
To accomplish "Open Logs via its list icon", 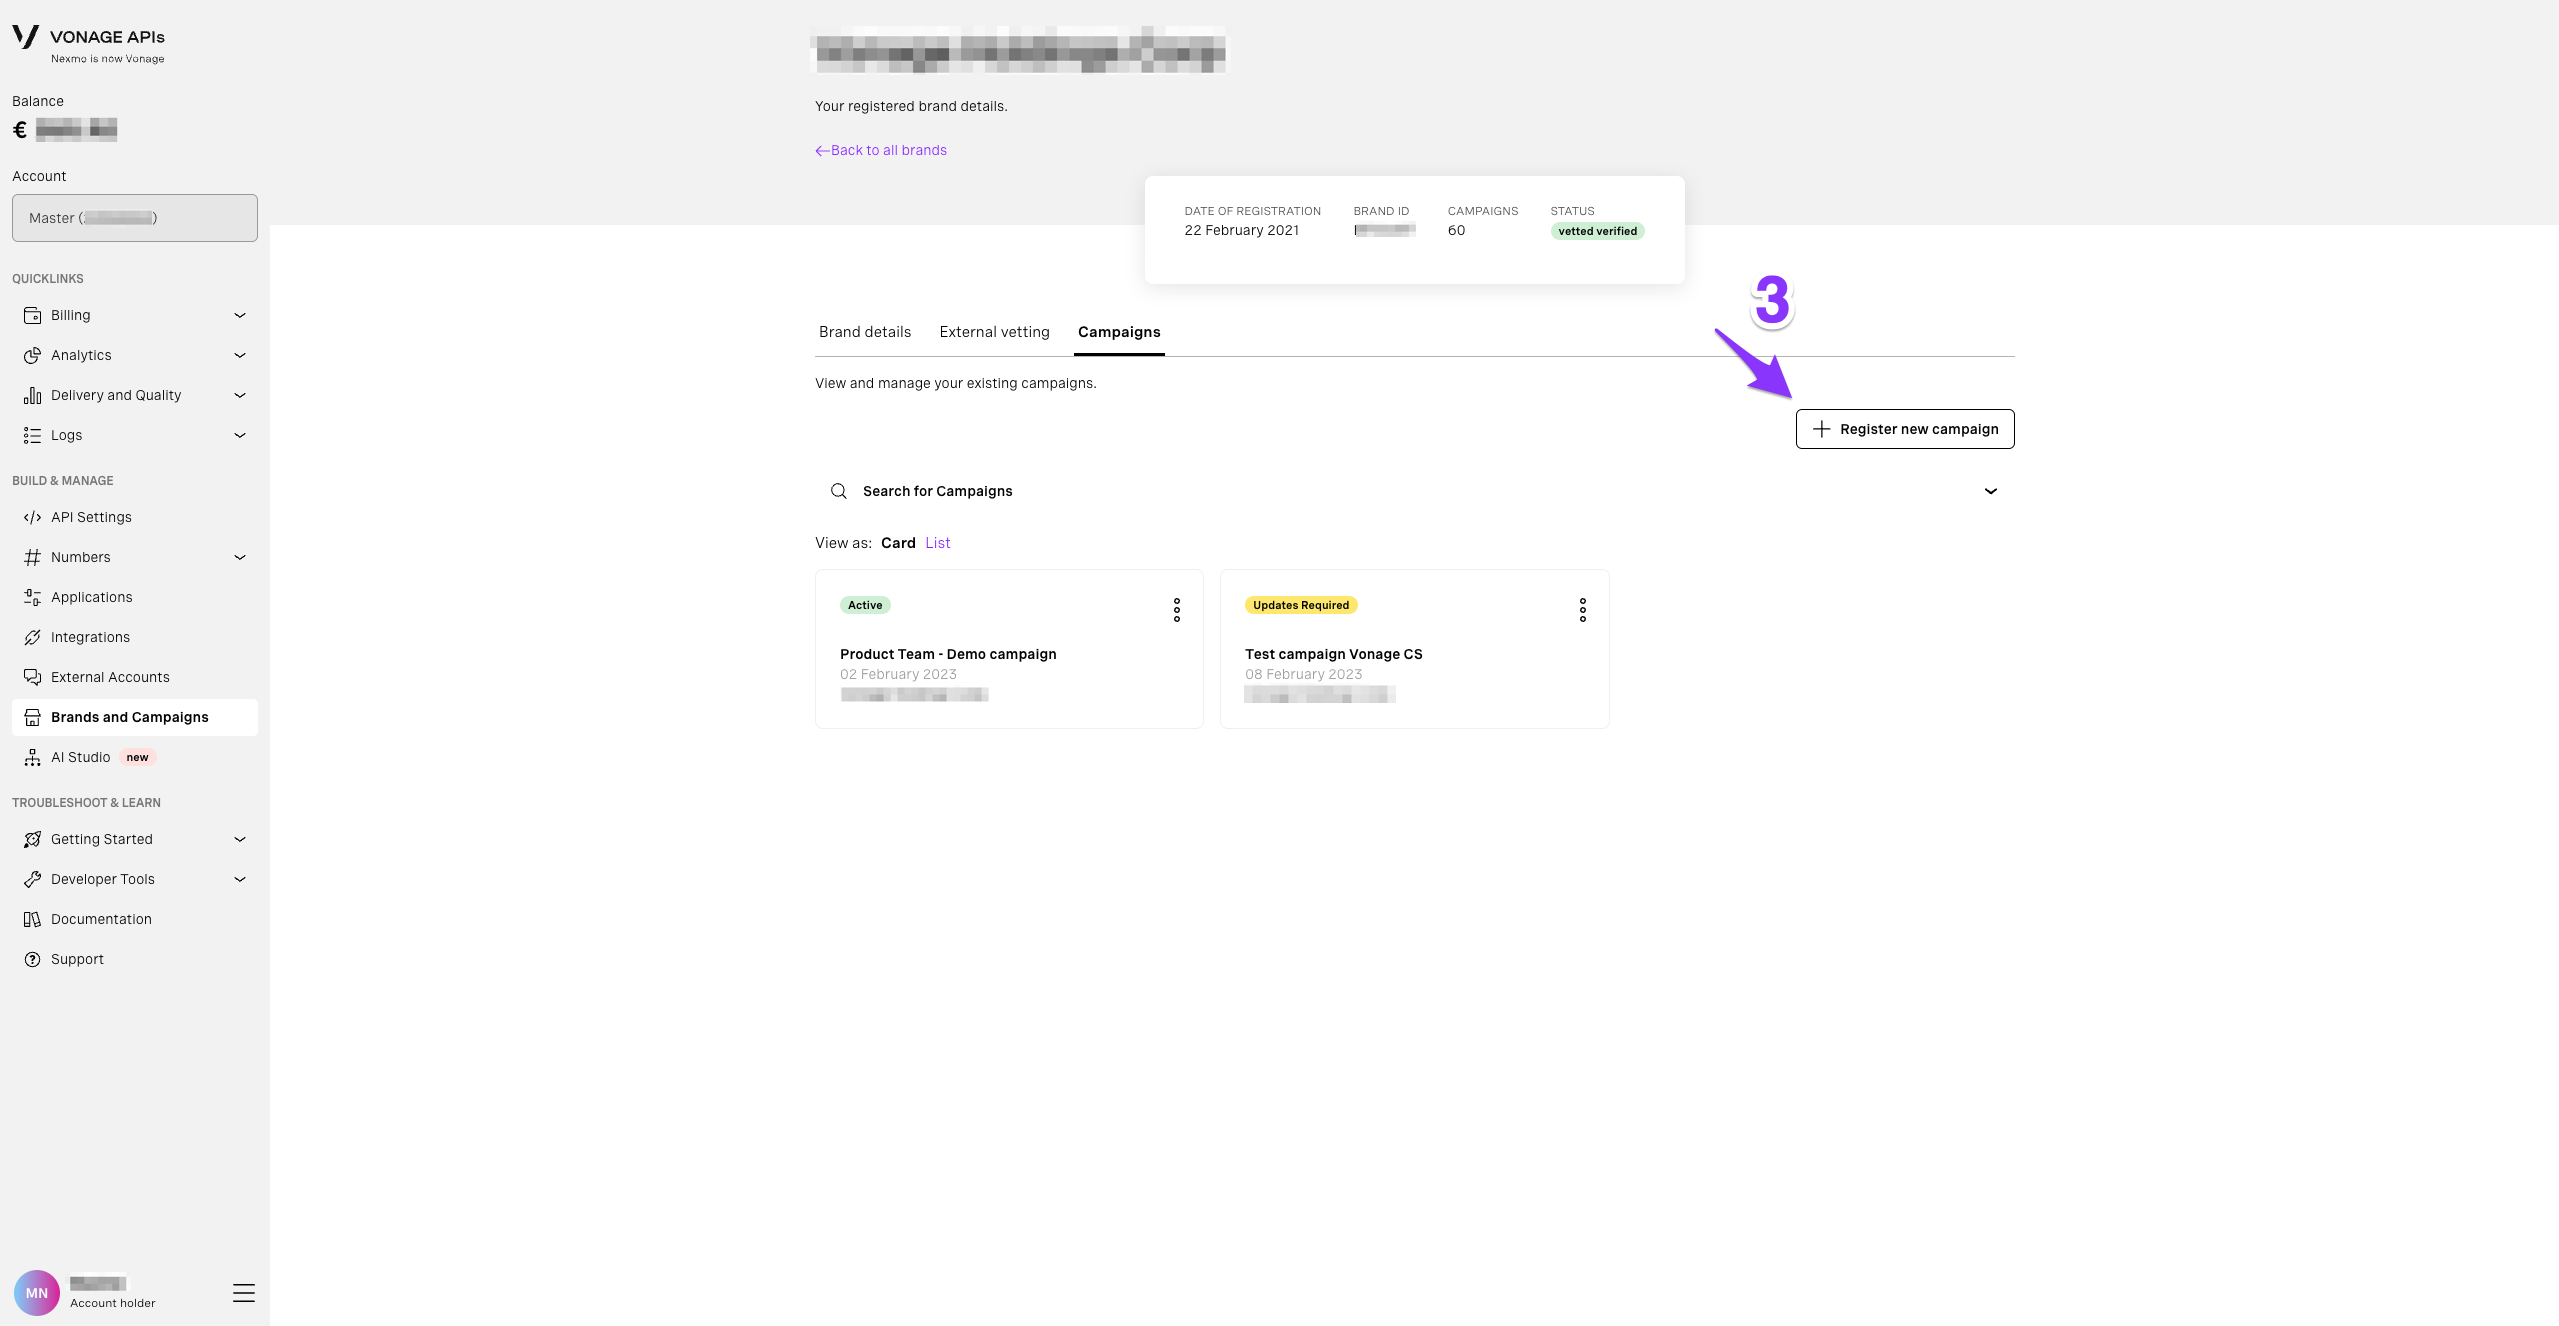I will click(x=31, y=434).
